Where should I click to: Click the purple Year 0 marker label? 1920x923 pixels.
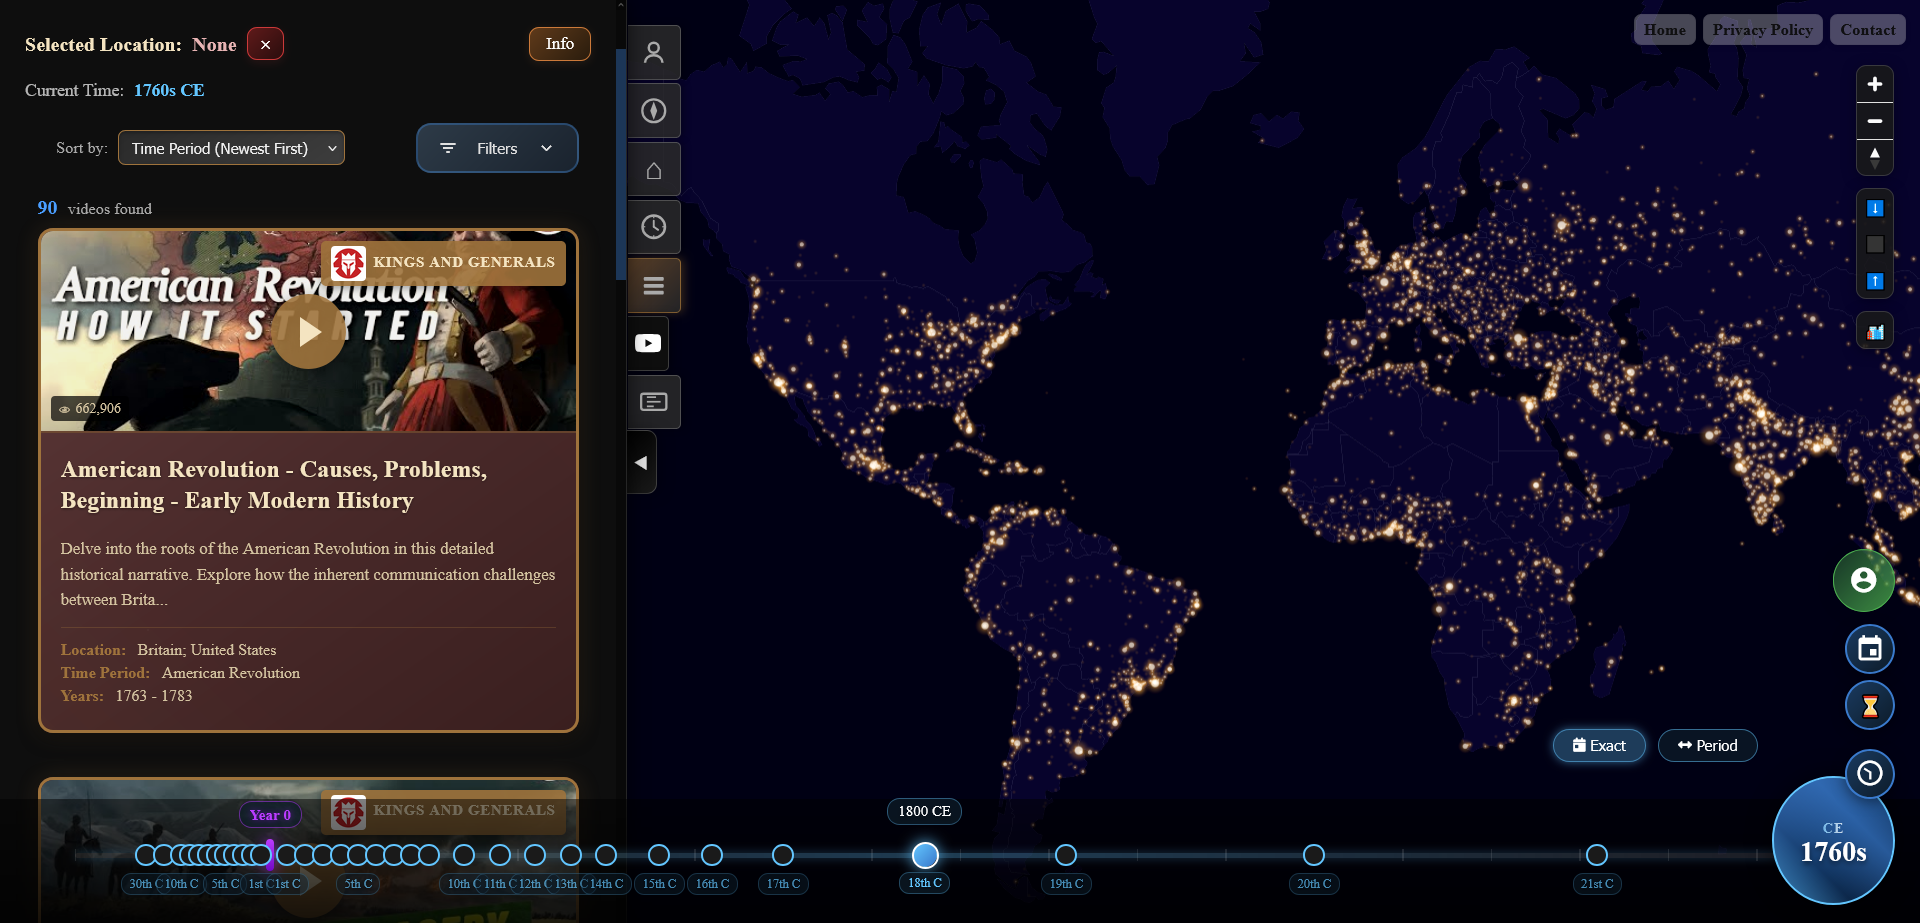pyautogui.click(x=270, y=815)
